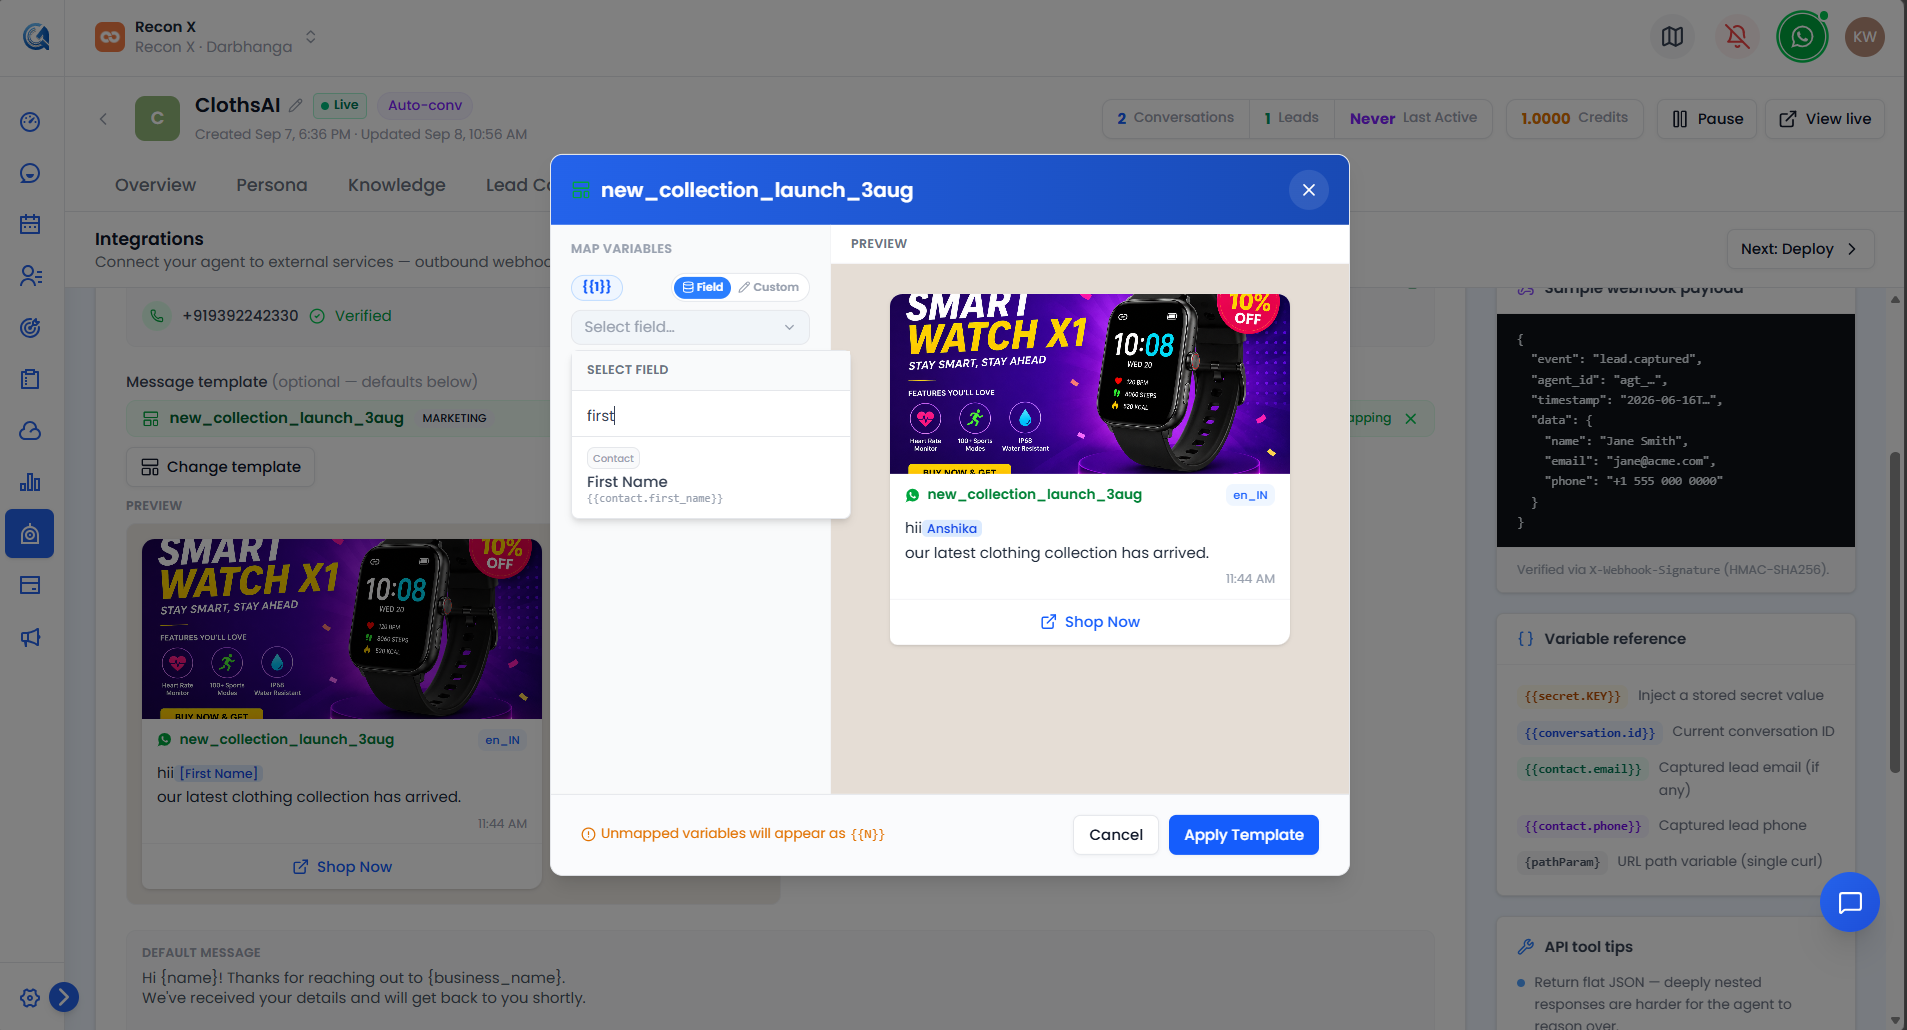Viewport: 1907px width, 1030px height.
Task: Click Cancel in the template dialog
Action: (1116, 835)
